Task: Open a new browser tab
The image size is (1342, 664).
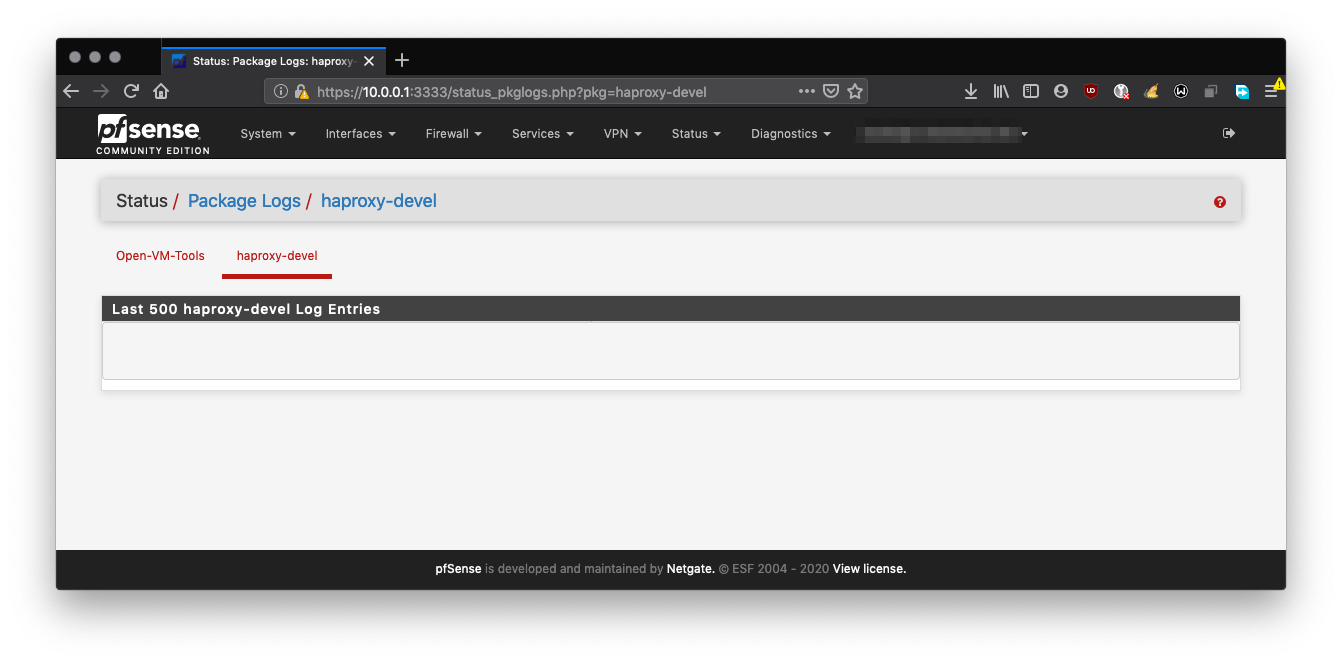Action: (x=402, y=60)
